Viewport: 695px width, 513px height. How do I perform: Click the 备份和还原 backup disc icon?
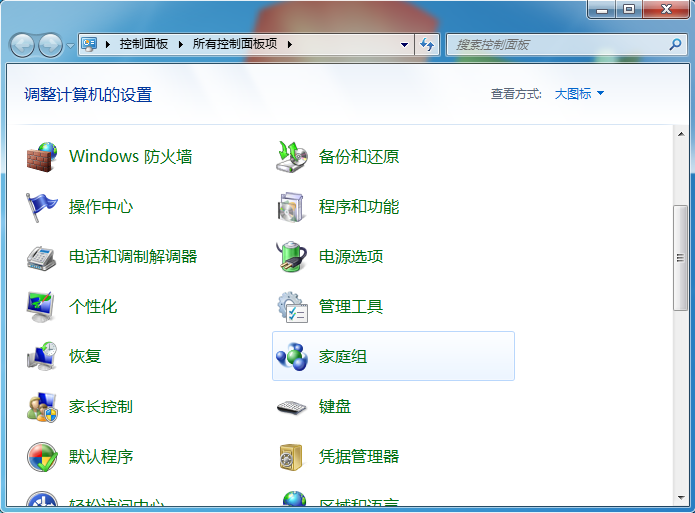click(x=292, y=157)
